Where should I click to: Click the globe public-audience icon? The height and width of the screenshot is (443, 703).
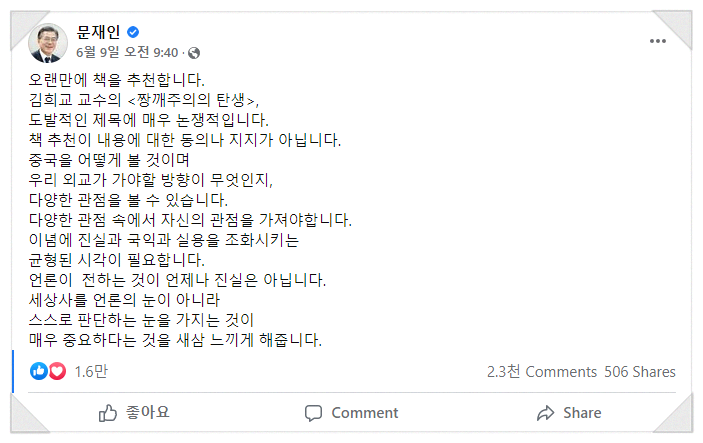[x=194, y=52]
